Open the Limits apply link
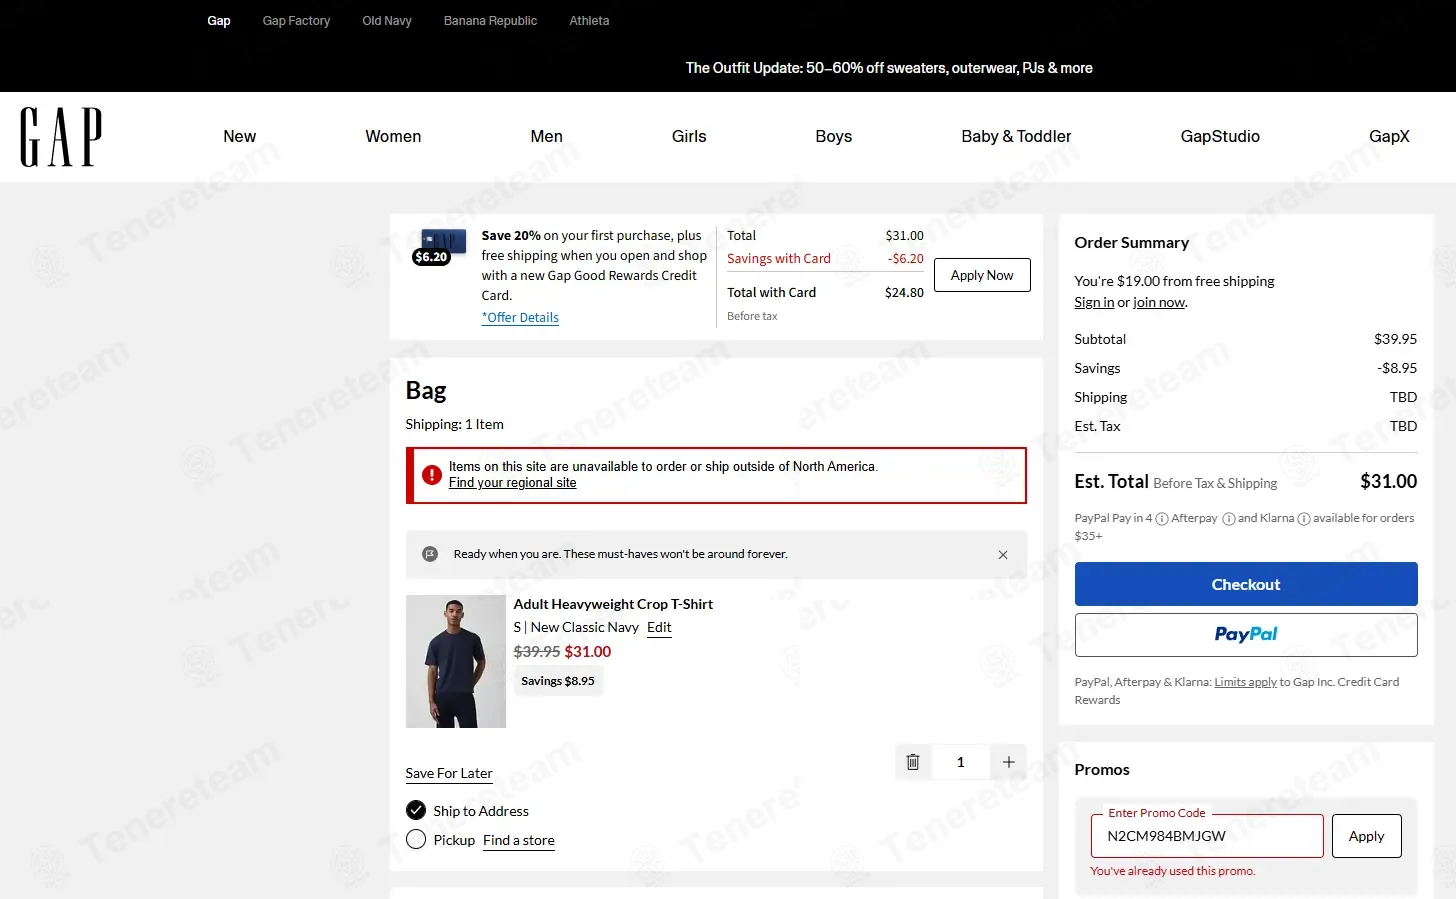This screenshot has height=899, width=1456. pyautogui.click(x=1245, y=682)
